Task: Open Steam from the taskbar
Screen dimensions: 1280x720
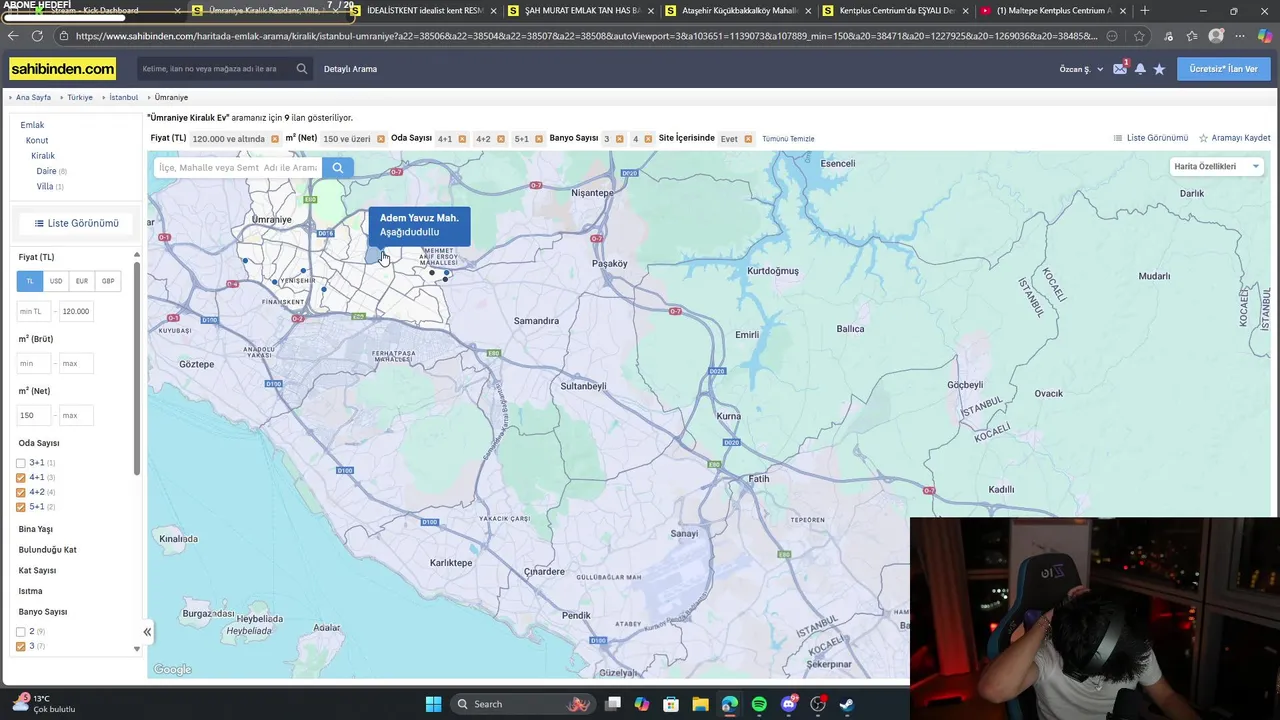Action: coord(846,704)
